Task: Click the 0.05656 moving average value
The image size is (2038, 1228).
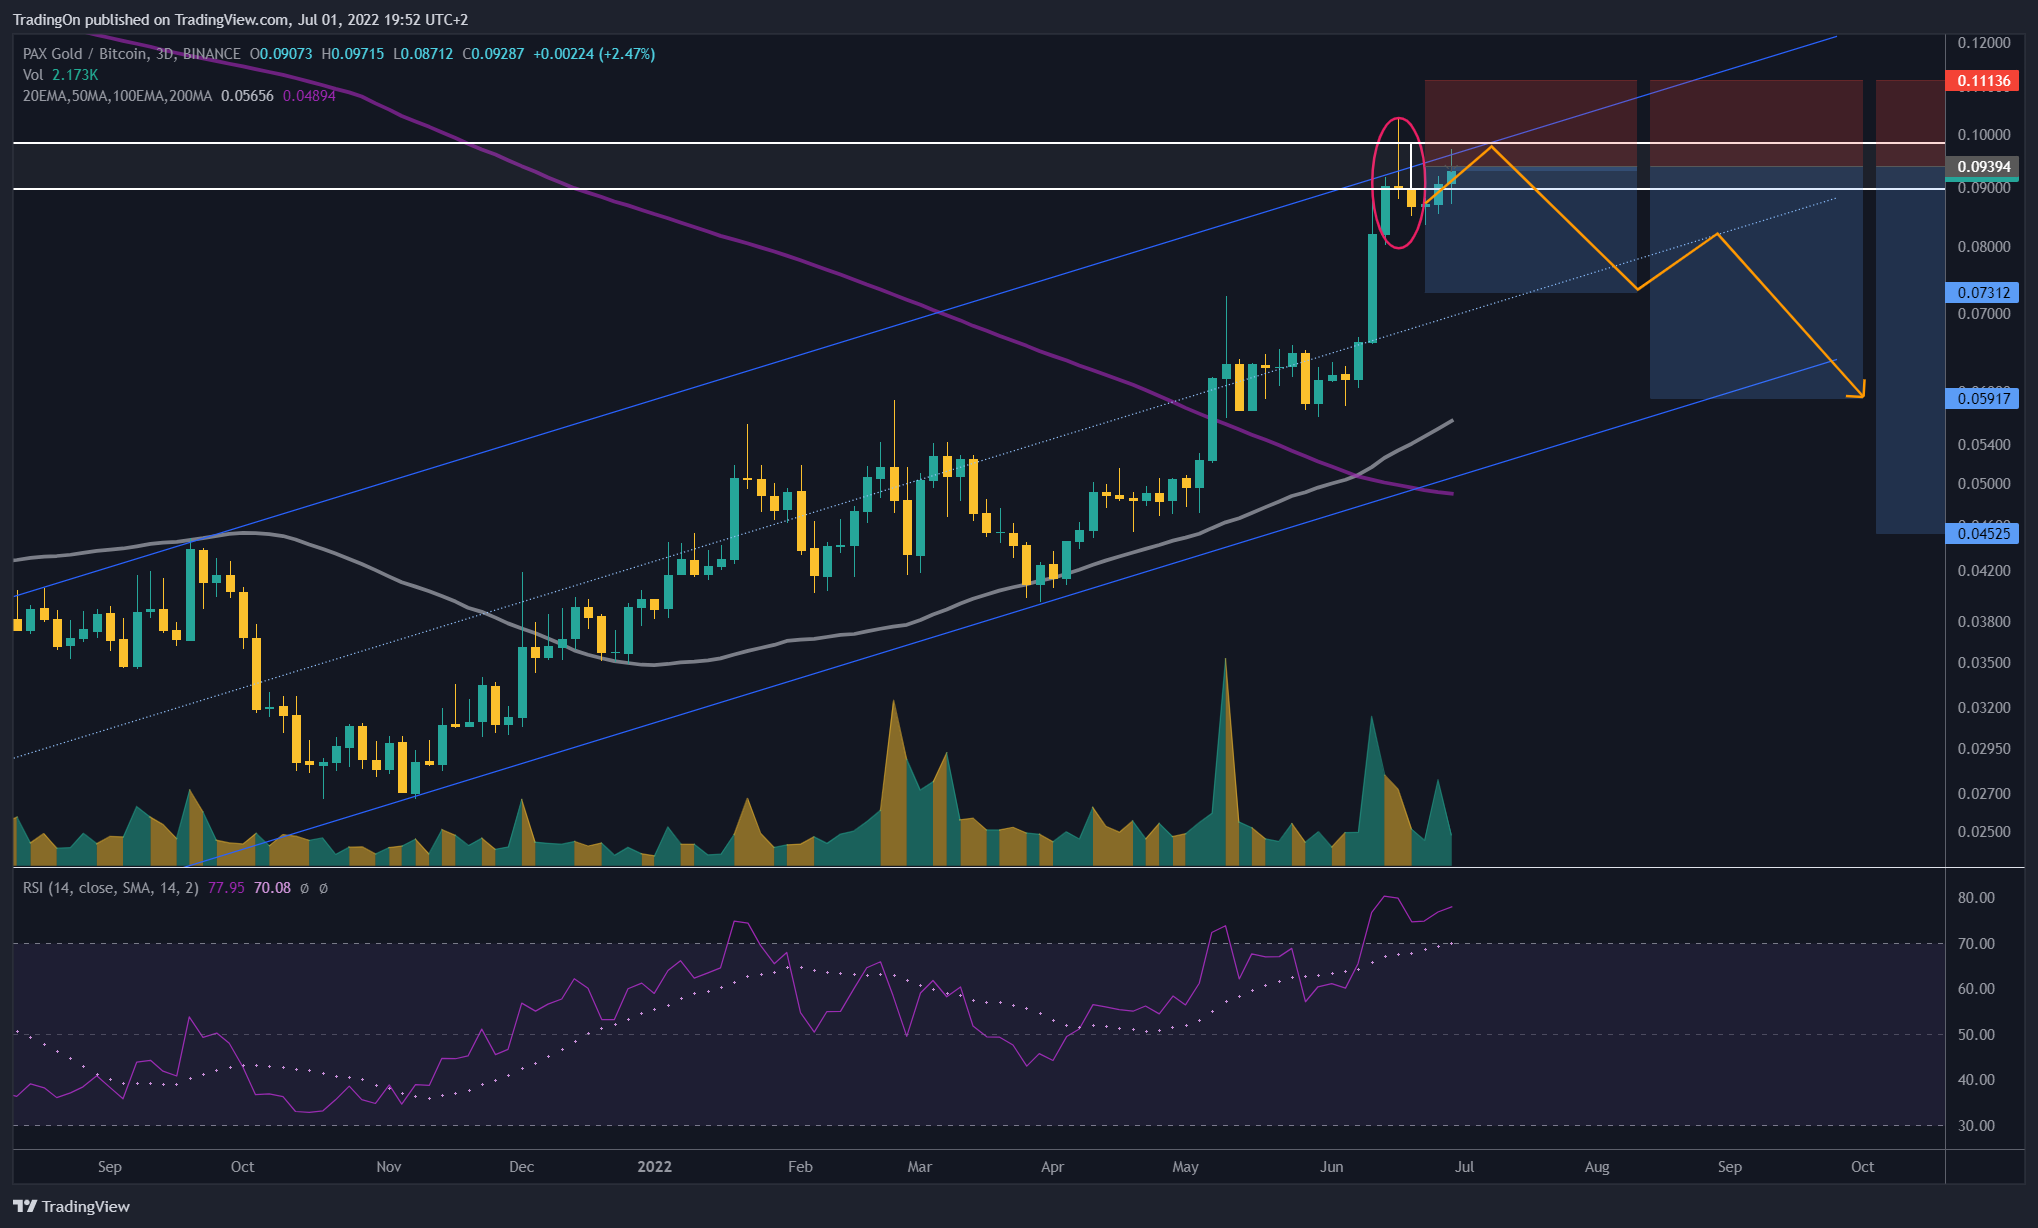Action: click(247, 96)
